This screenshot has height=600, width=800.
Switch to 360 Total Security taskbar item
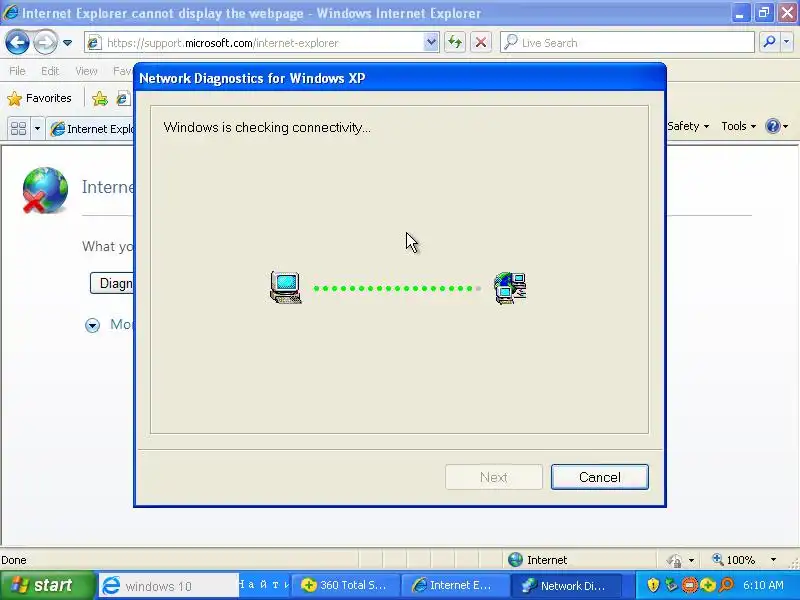(x=345, y=585)
